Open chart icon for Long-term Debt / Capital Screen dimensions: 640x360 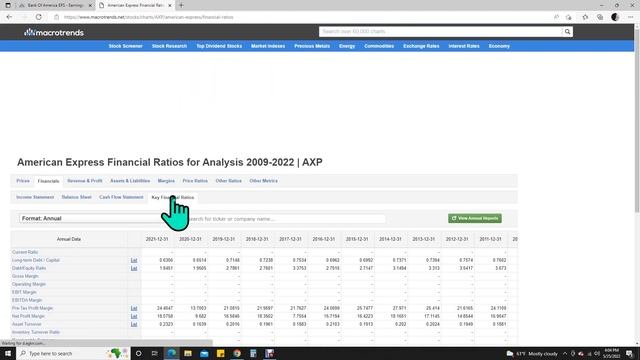134,260
